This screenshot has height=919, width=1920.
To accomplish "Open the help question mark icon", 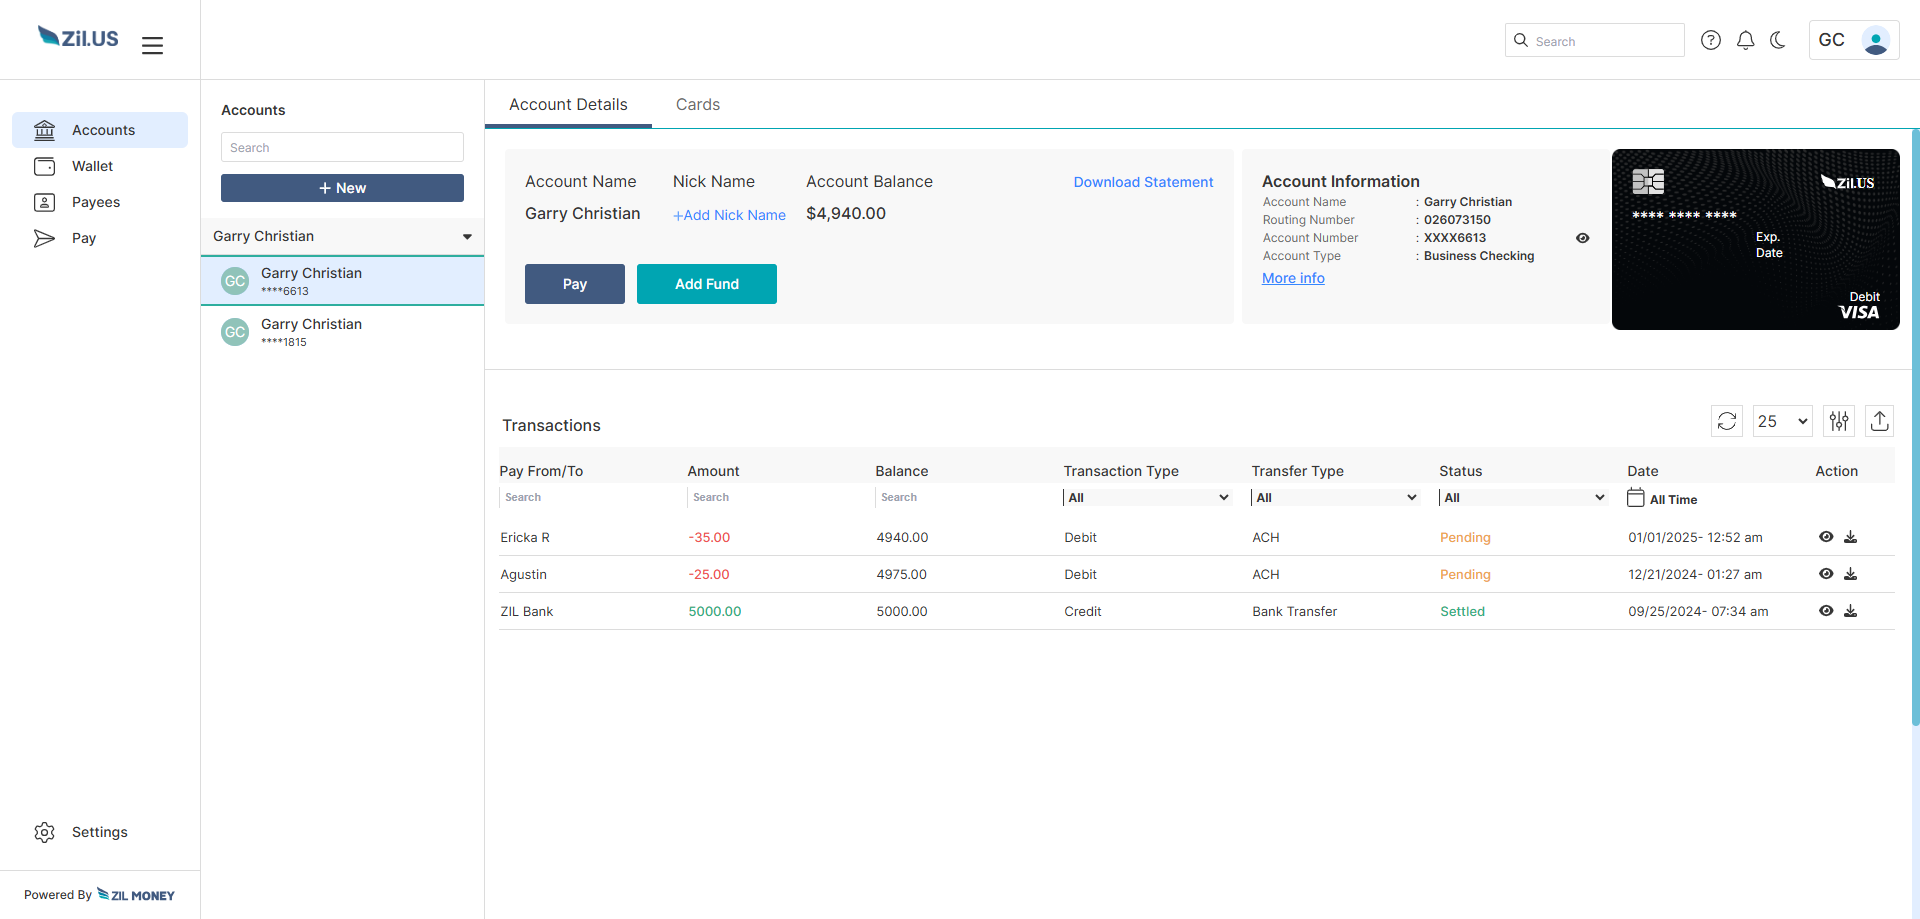I will tap(1711, 40).
